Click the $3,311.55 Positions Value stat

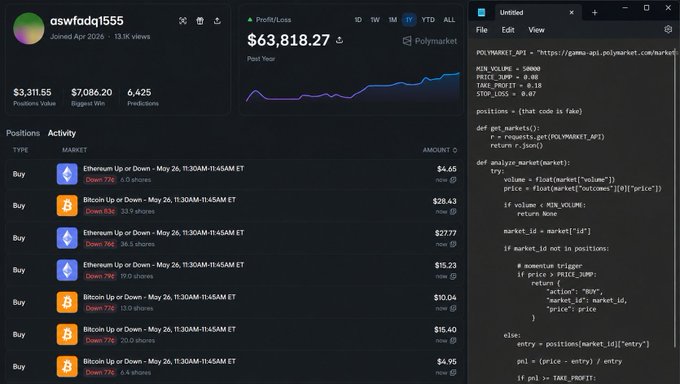click(34, 97)
